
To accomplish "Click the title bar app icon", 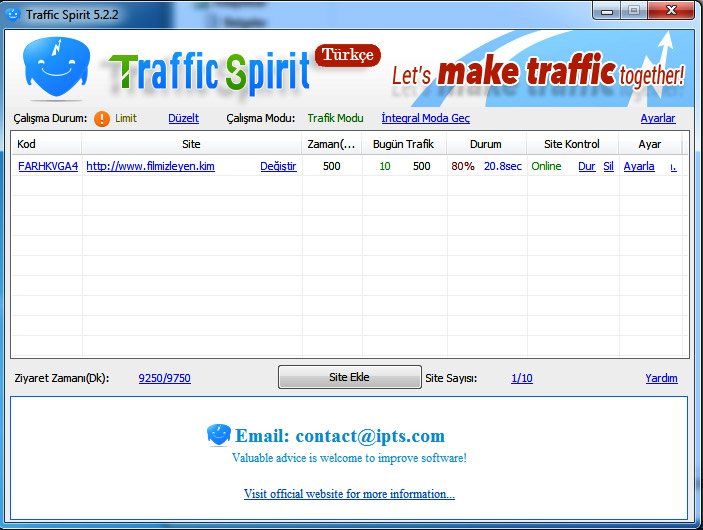I will (x=13, y=14).
